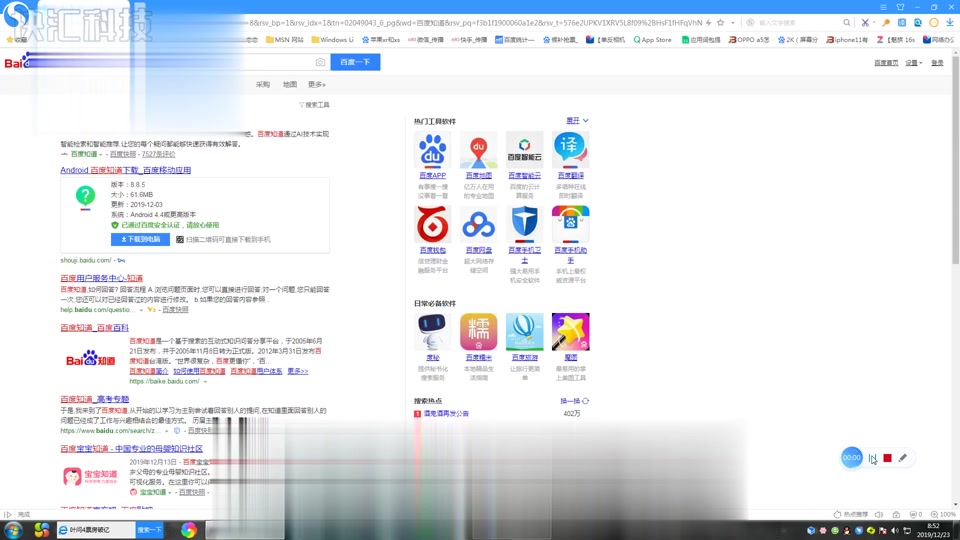Click the 如何使用百度知道 sublink
This screenshot has height=540, width=960.
199,371
